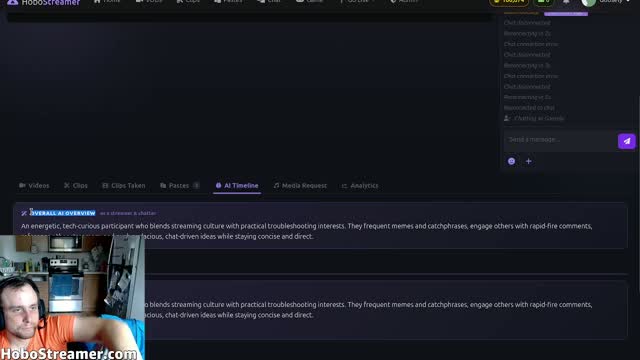Click the plus icon below chat input
This screenshot has height=360, width=640.
click(529, 161)
